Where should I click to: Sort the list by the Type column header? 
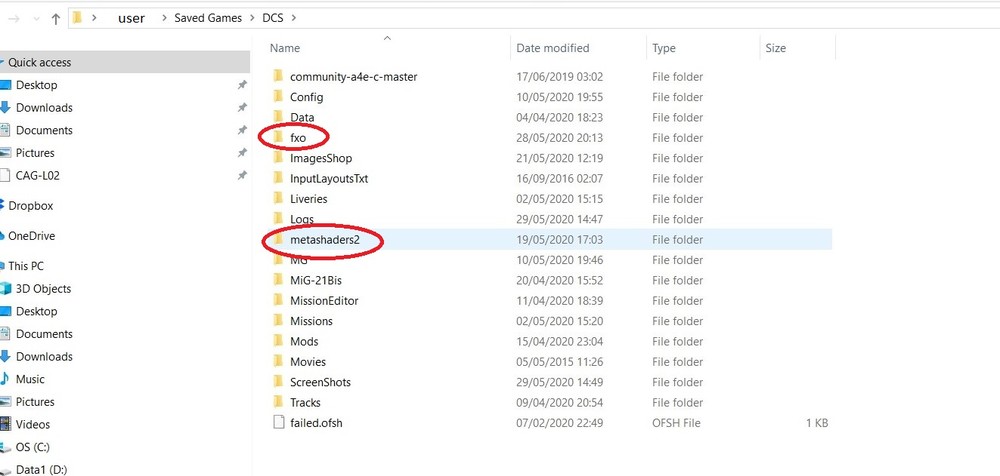point(664,48)
